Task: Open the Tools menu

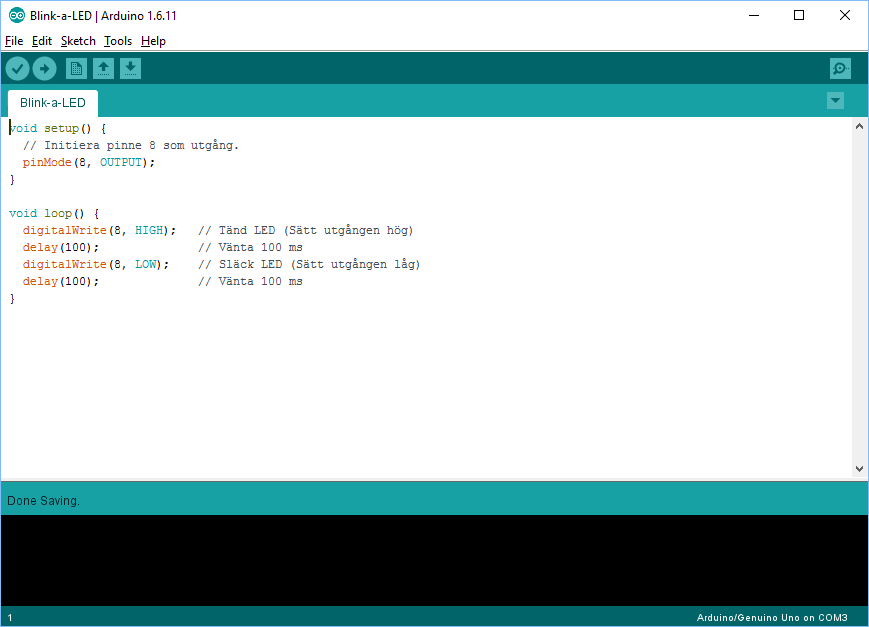Action: (118, 41)
